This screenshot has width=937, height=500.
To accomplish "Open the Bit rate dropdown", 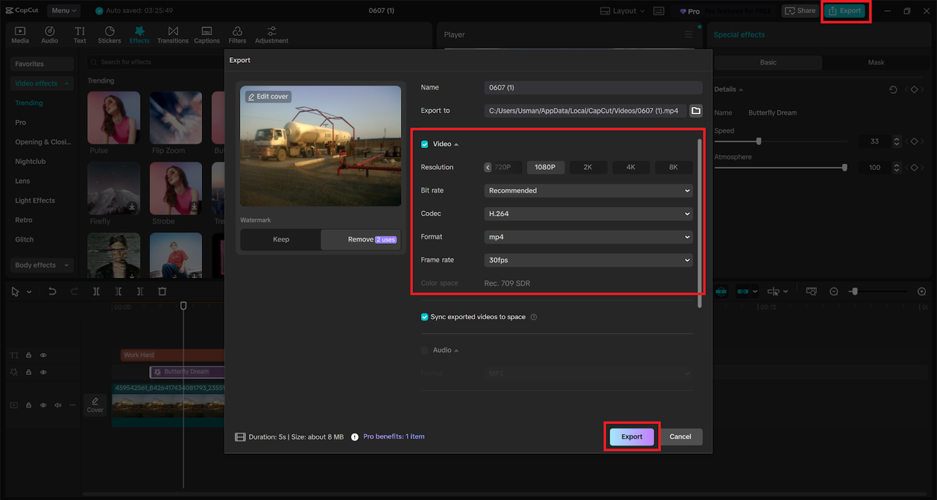I will (x=588, y=190).
